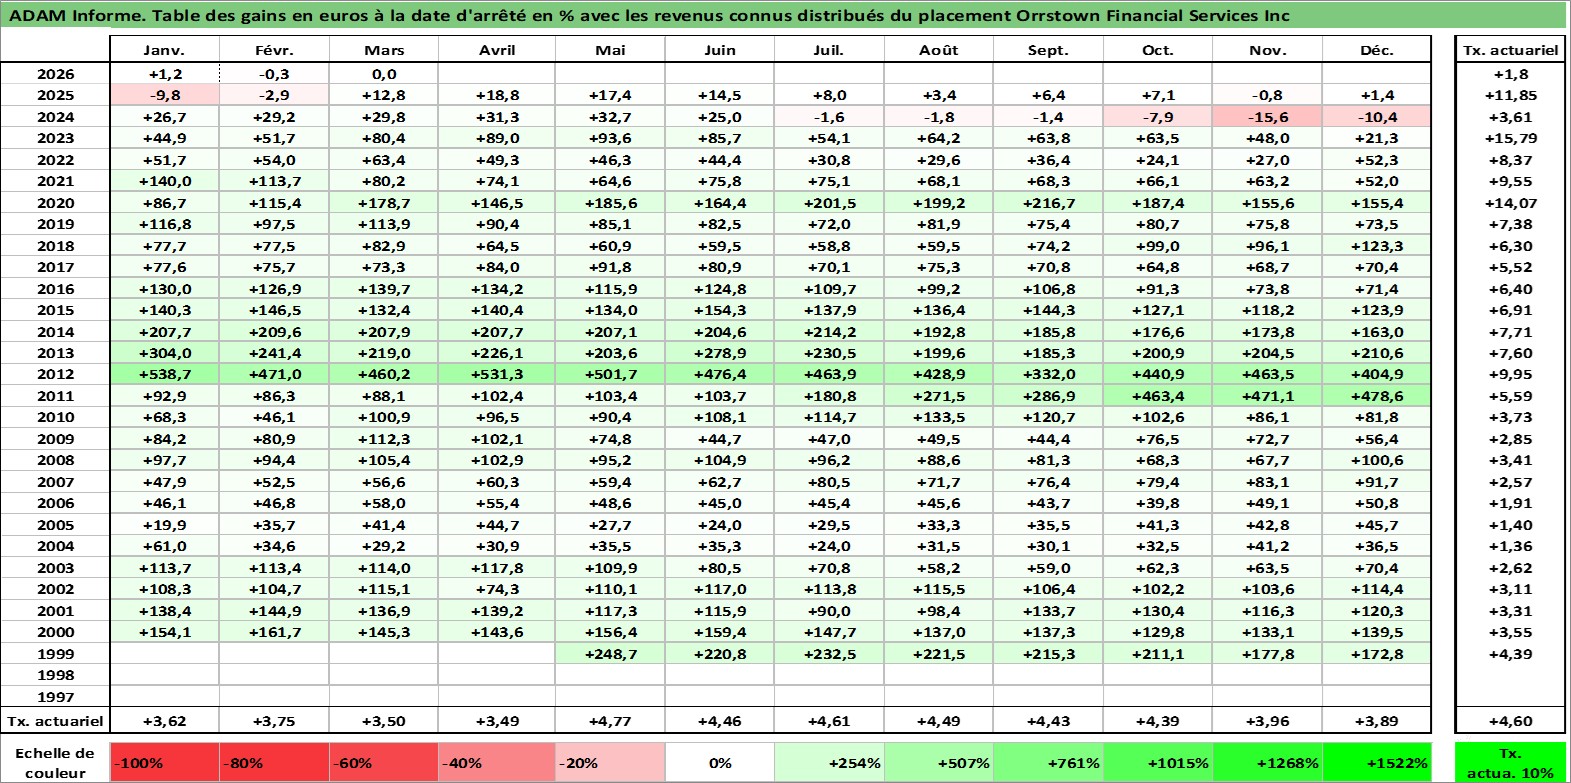The height and width of the screenshot is (783, 1571).
Task: Select the +538,7 cell for January 2012
Action: 164,374
